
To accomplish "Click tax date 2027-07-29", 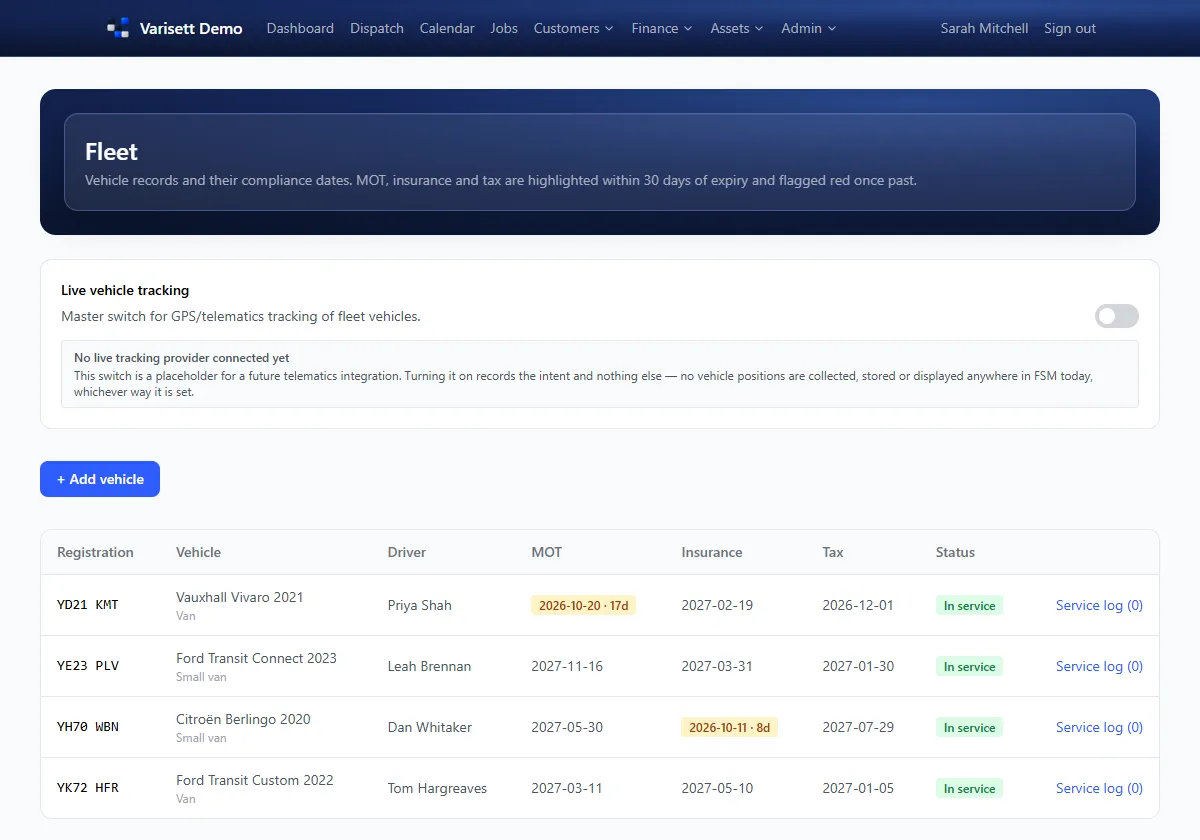I will (858, 727).
